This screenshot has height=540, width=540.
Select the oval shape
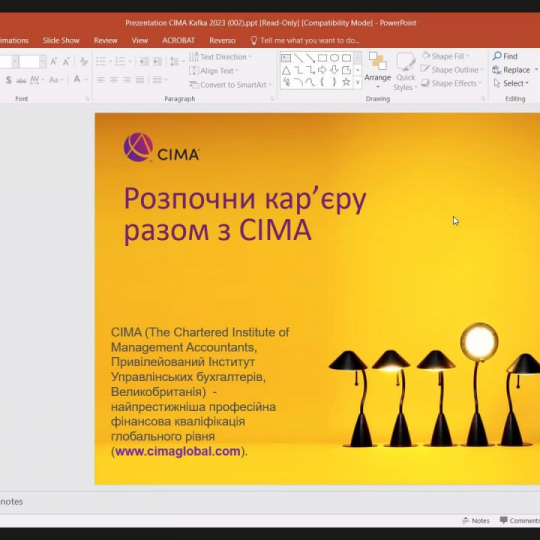point(334,58)
